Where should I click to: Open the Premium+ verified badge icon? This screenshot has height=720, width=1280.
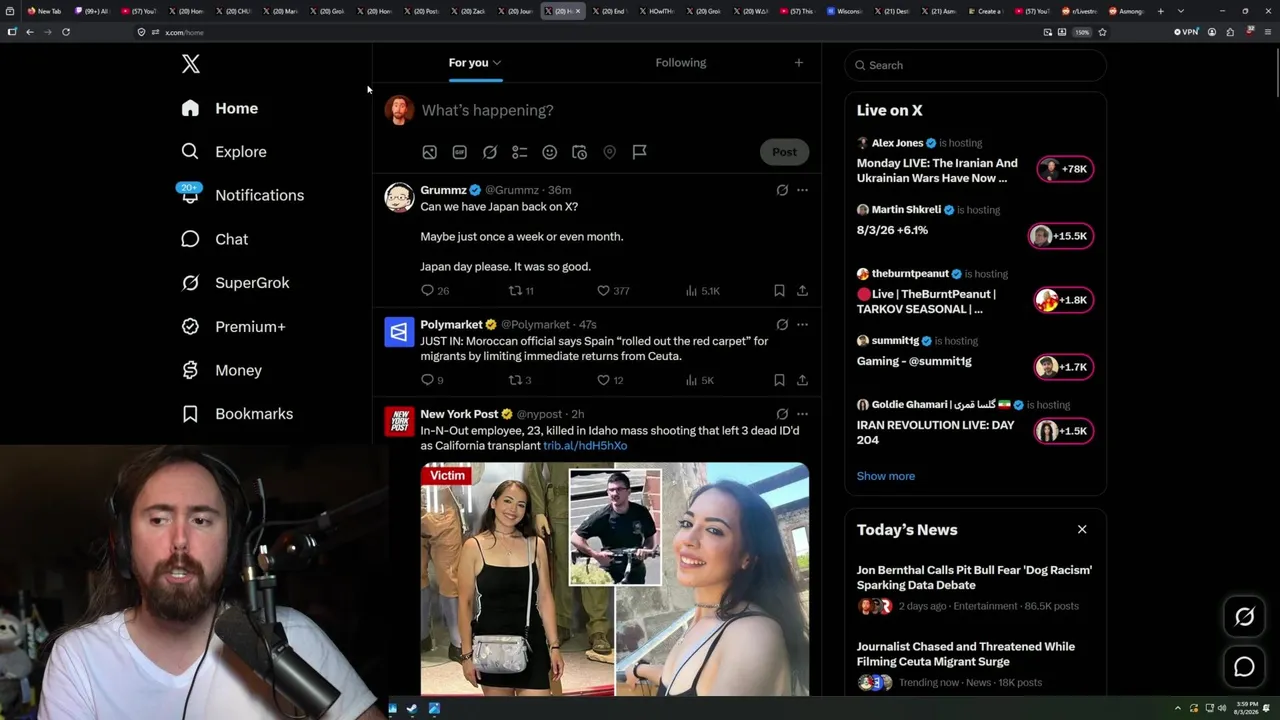[190, 327]
